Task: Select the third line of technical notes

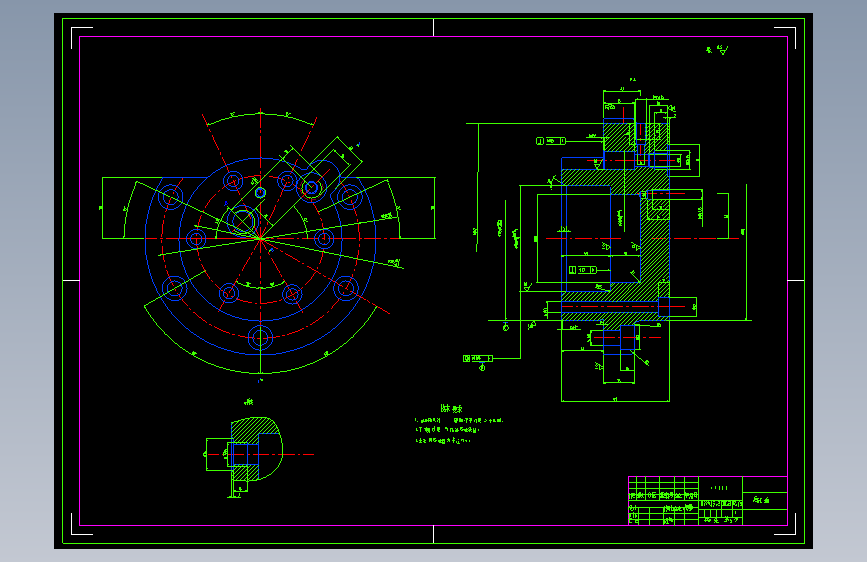Action: (442, 441)
